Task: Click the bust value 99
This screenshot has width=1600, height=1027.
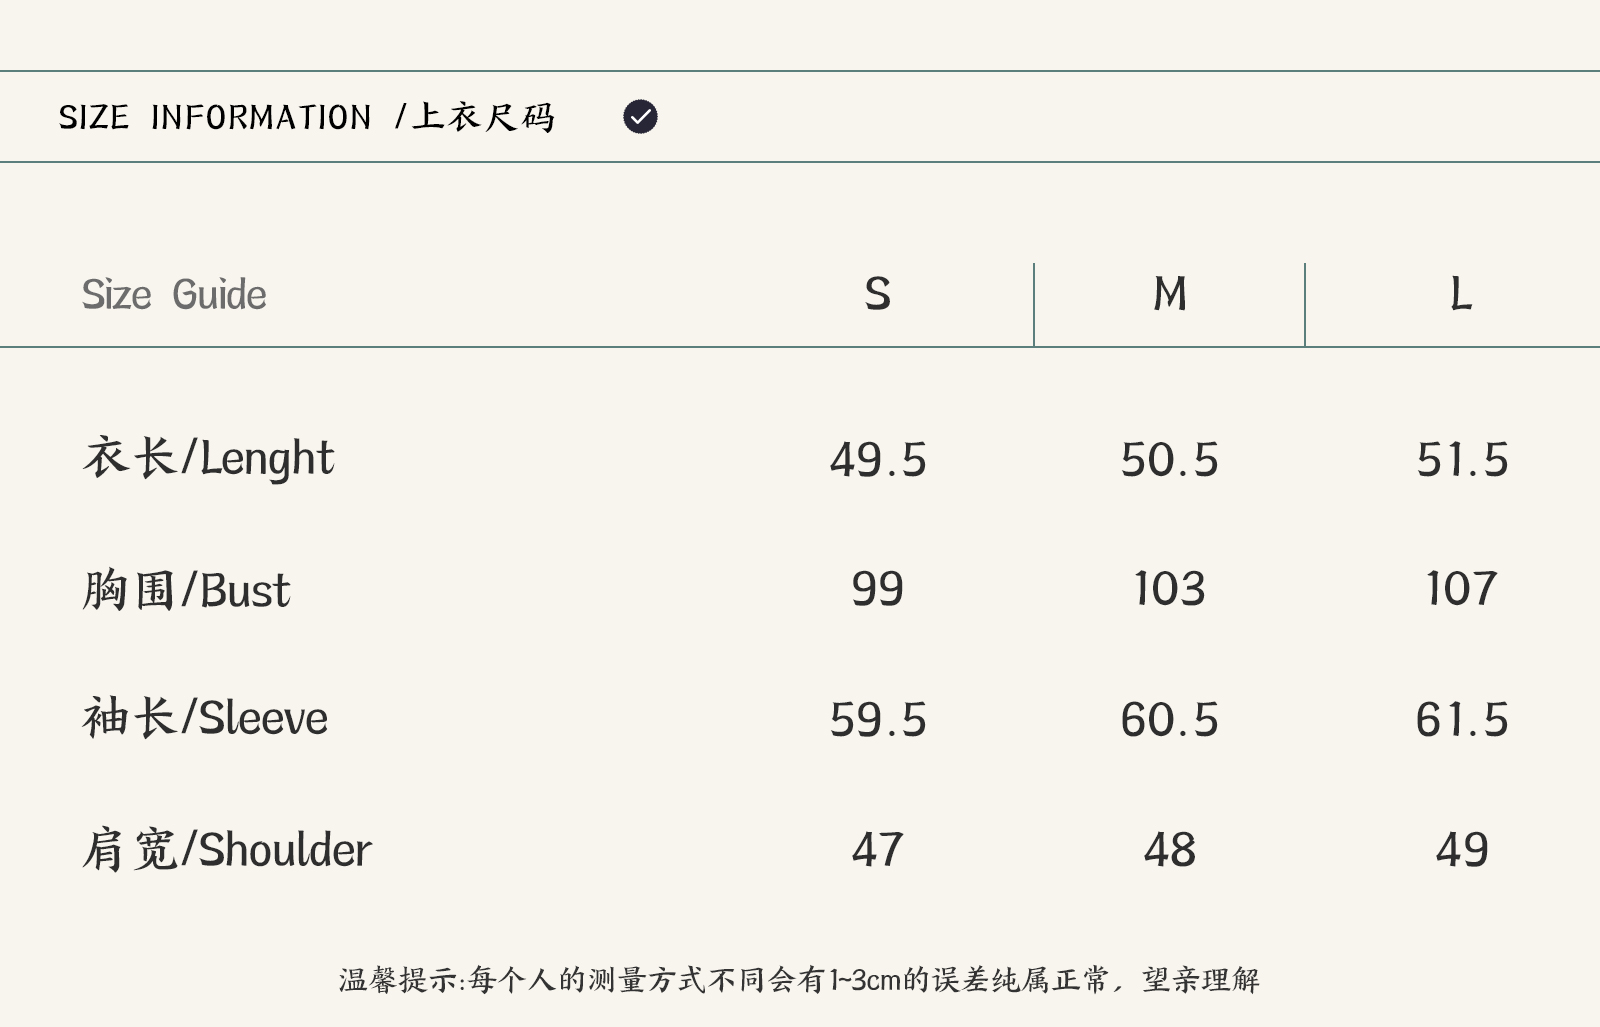Action: pos(877,589)
